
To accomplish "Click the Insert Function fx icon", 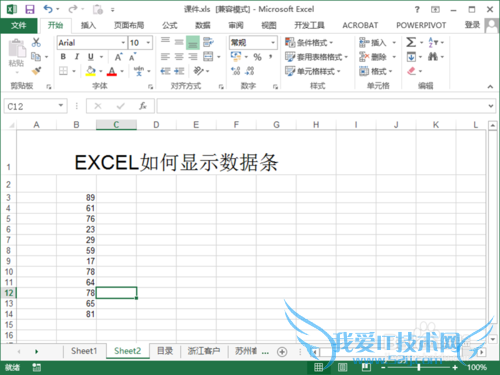I will (x=143, y=106).
